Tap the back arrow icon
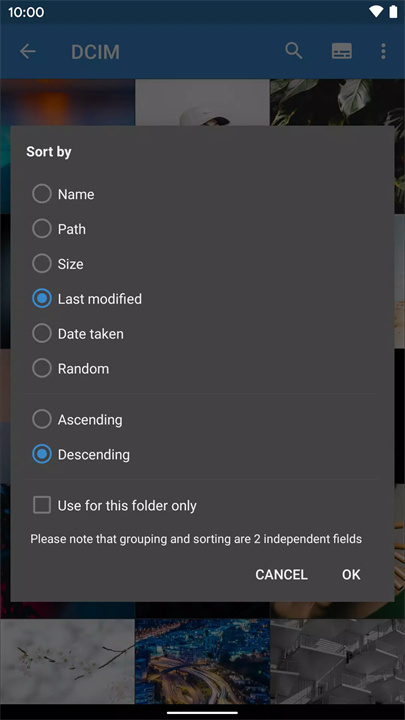 tap(28, 51)
